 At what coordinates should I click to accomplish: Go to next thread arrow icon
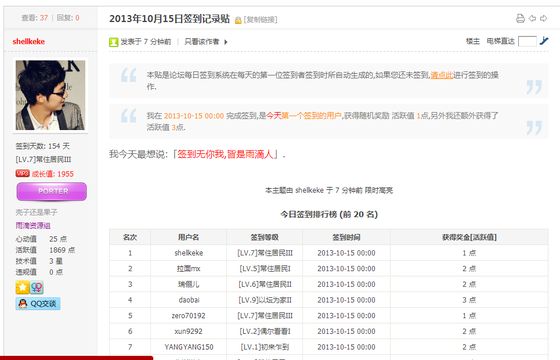pyautogui.click(x=543, y=19)
